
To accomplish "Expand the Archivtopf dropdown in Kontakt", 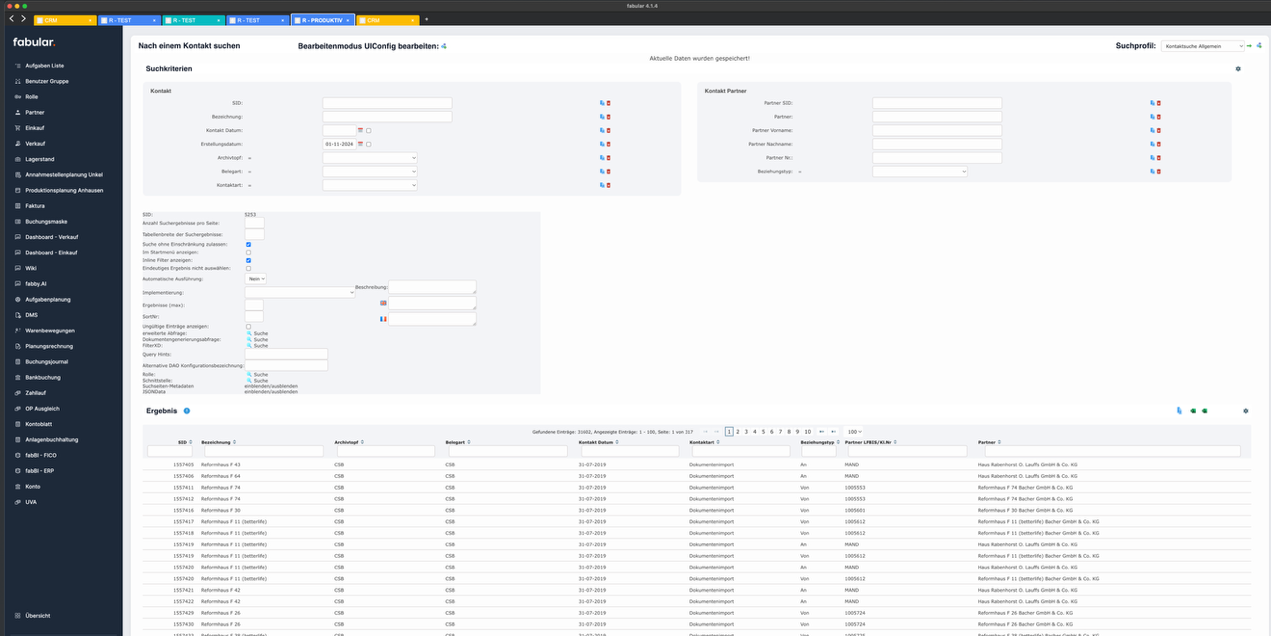I will pyautogui.click(x=369, y=158).
